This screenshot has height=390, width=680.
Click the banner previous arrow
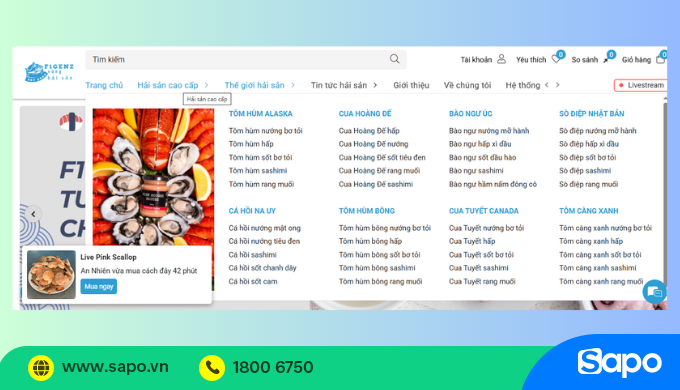(x=33, y=214)
